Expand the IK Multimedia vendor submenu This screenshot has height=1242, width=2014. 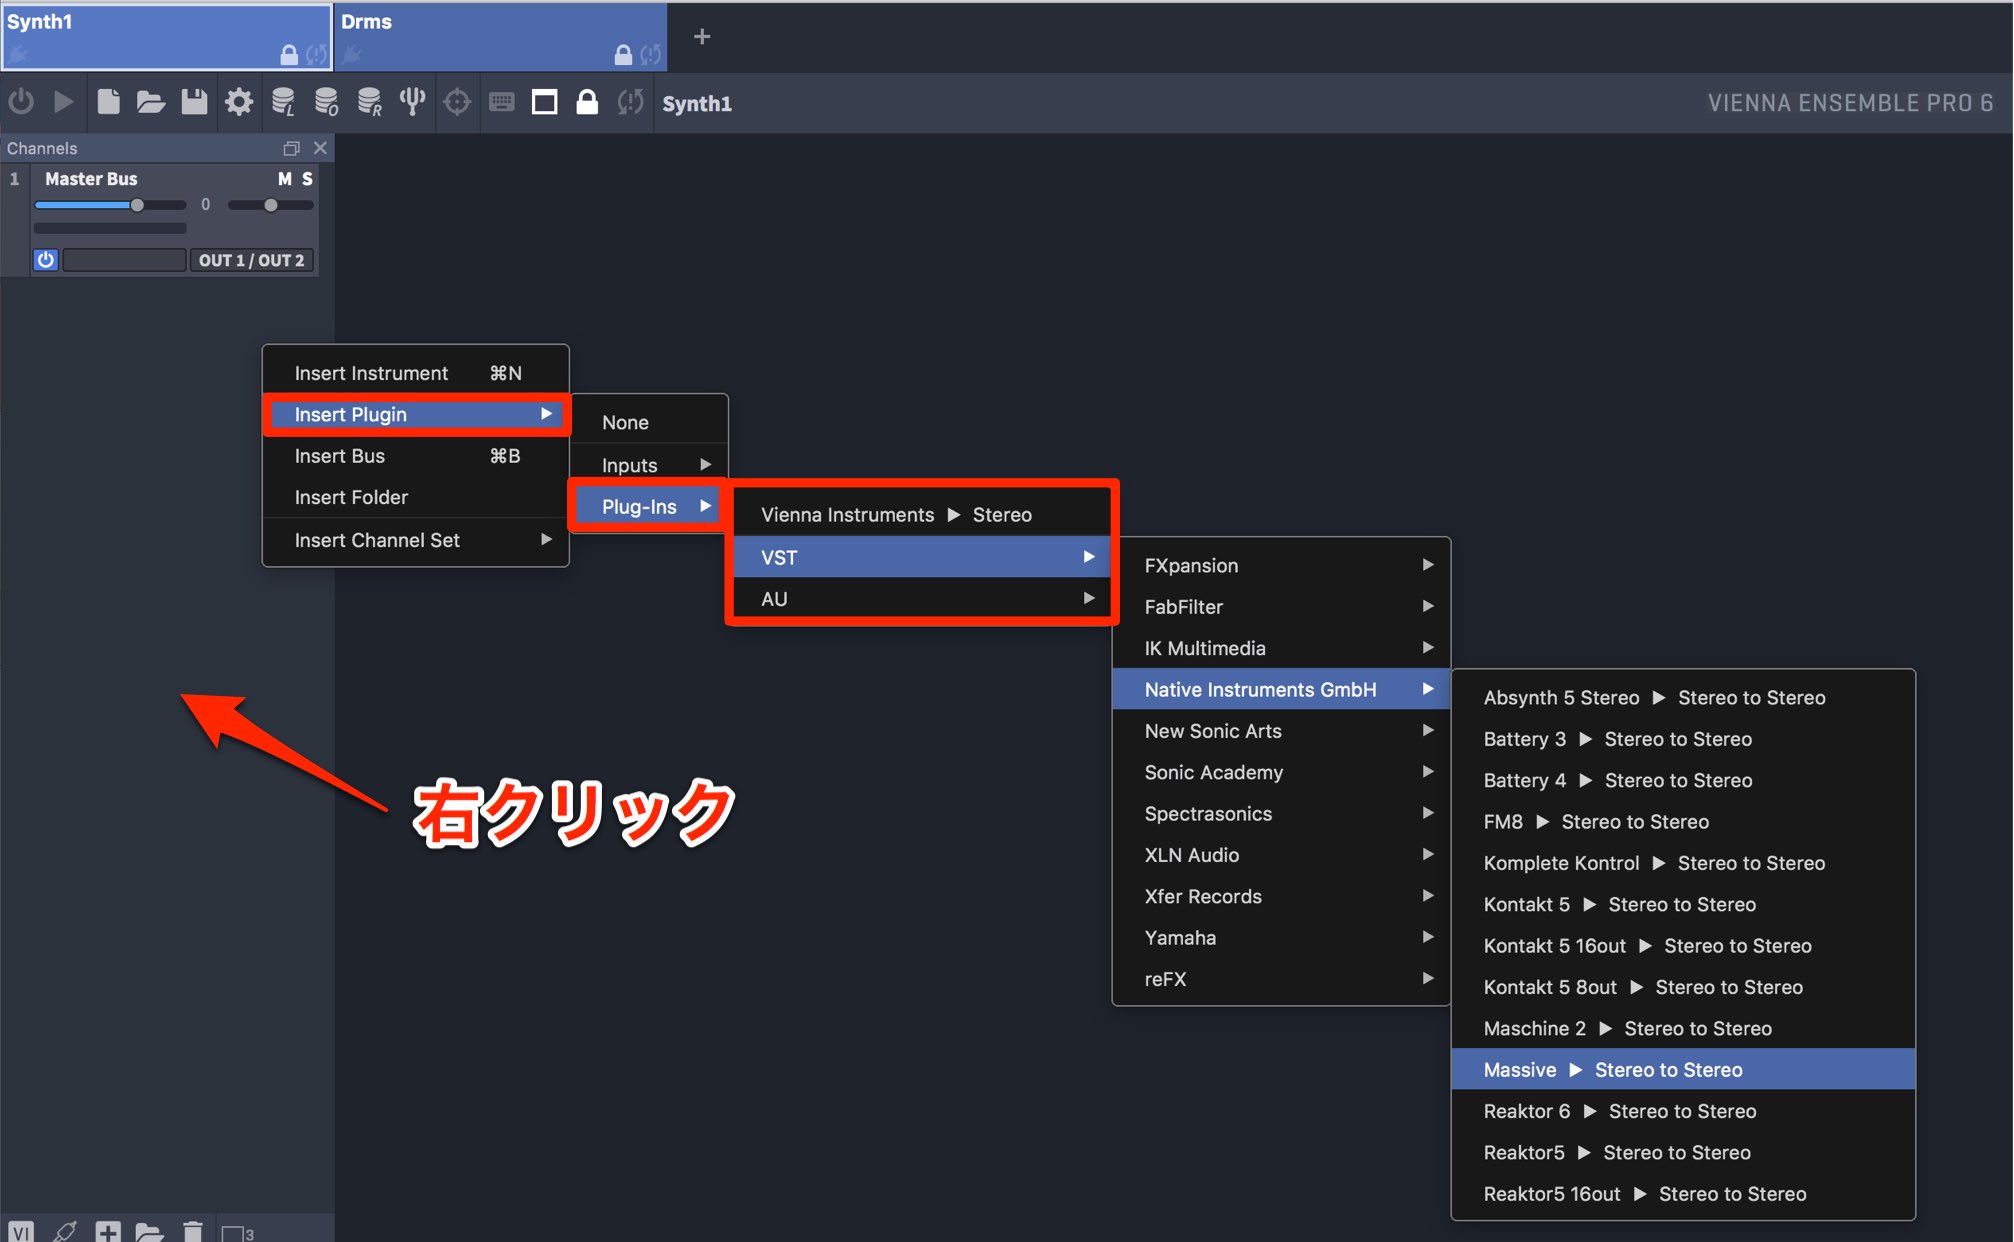1281,648
